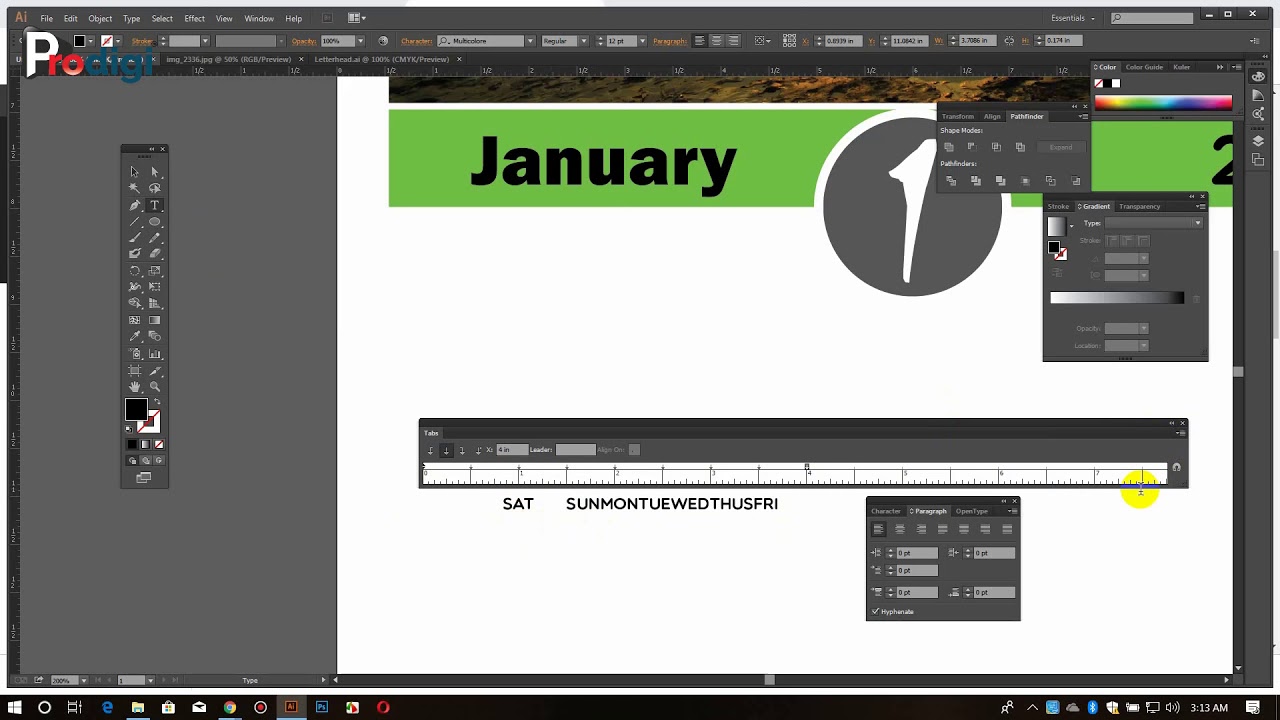
Task: Open the arrange documents dropdown in menu bar
Action: (x=356, y=18)
